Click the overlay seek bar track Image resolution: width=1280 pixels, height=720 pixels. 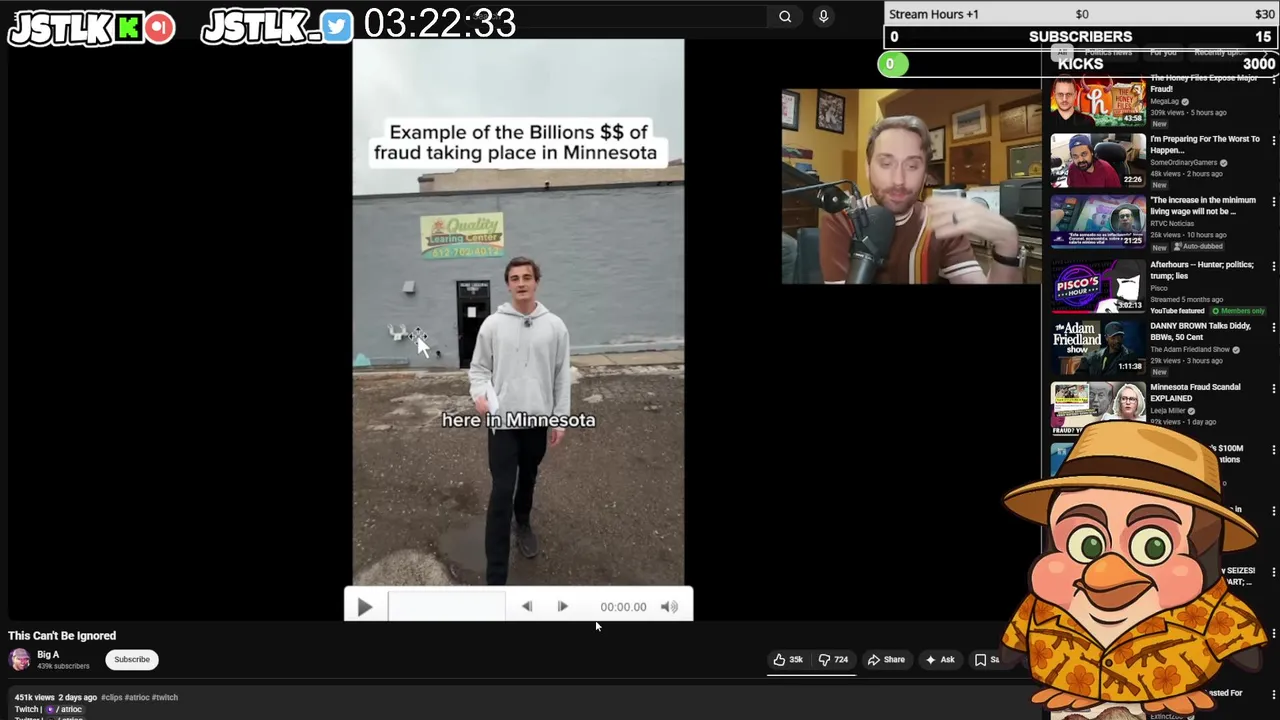tap(446, 606)
